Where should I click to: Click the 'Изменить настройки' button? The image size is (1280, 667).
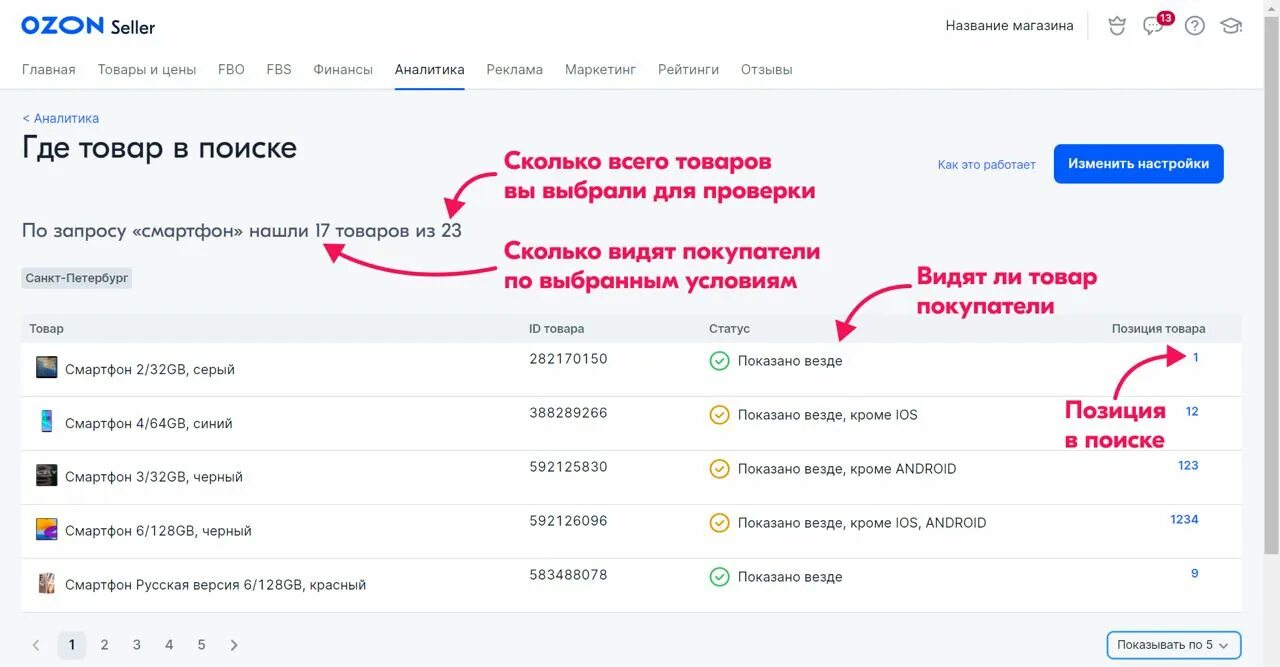[x=1138, y=163]
